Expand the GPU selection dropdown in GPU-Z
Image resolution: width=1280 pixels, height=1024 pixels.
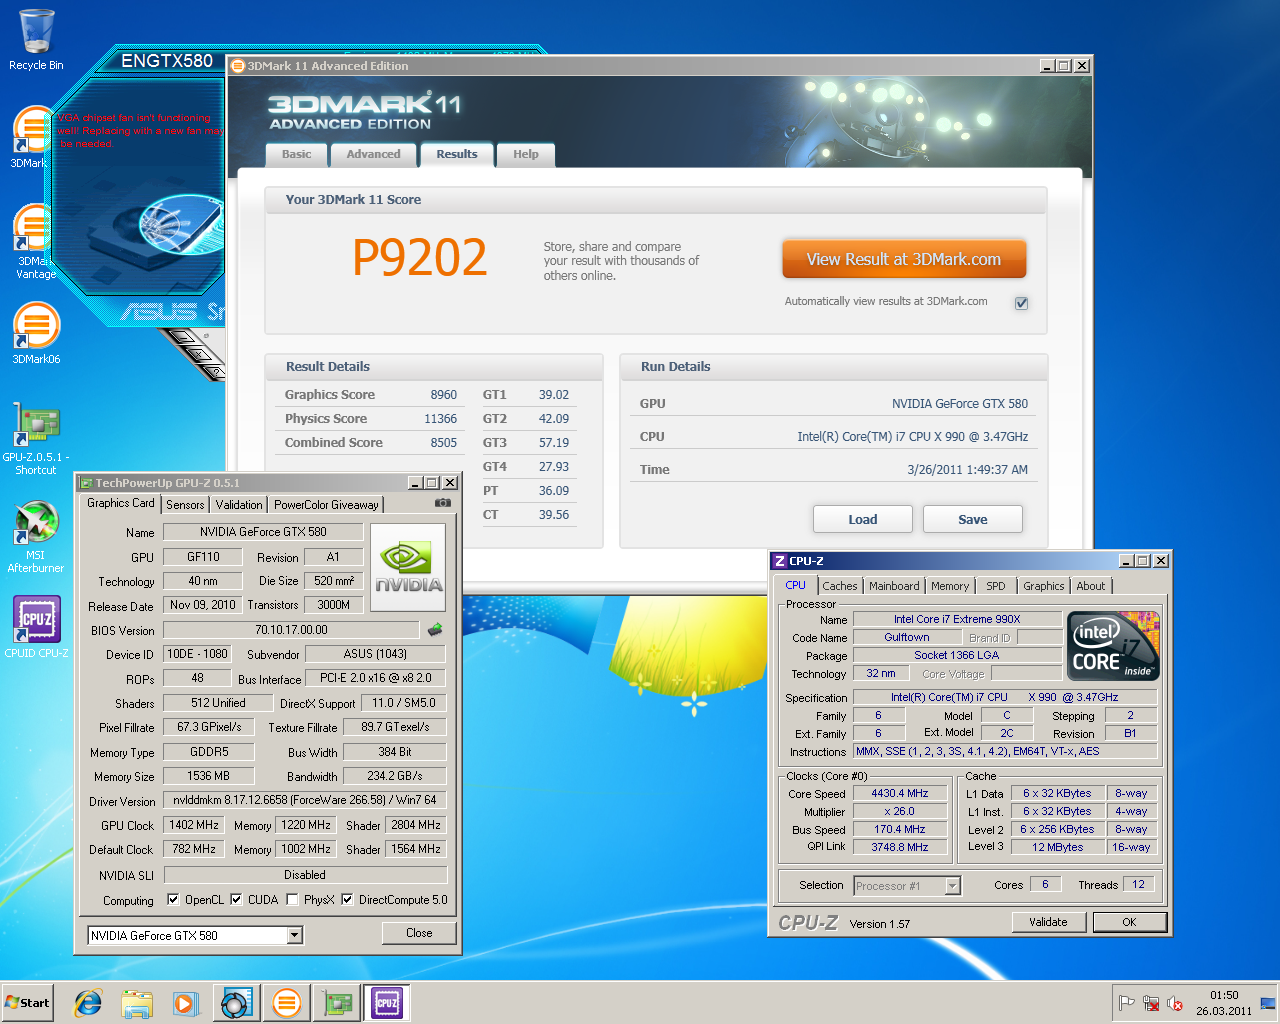pos(294,936)
